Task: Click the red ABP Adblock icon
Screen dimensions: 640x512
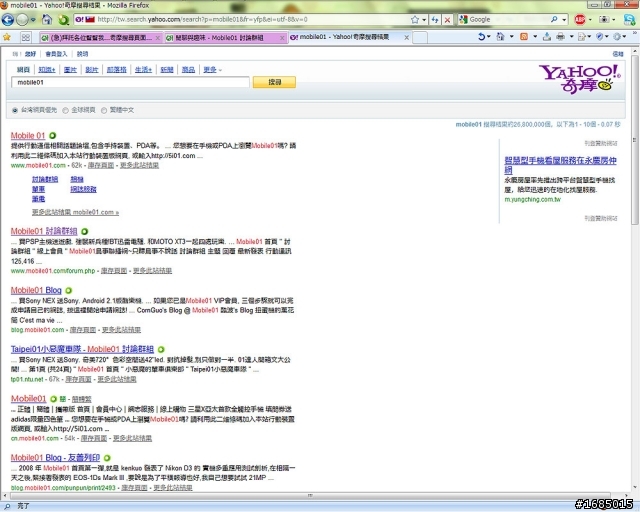Action: tap(579, 19)
